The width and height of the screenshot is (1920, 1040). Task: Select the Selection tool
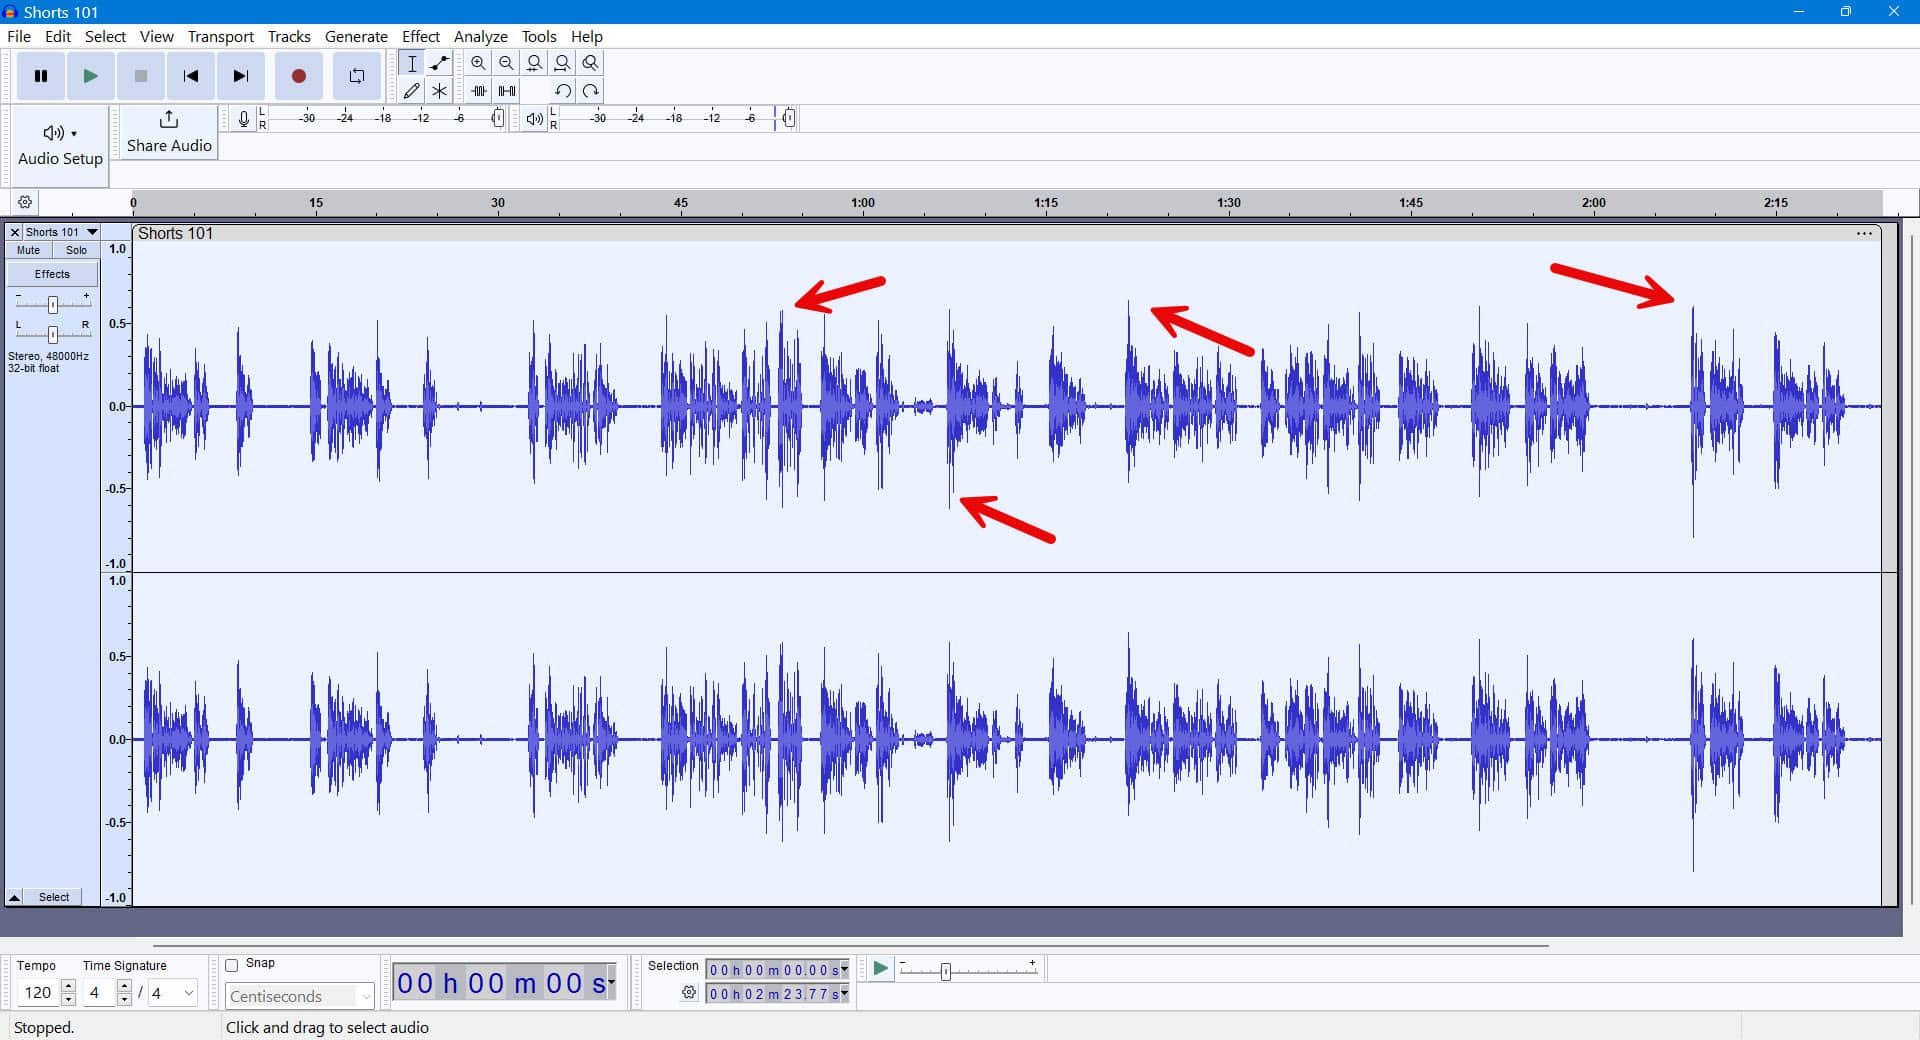[x=411, y=62]
